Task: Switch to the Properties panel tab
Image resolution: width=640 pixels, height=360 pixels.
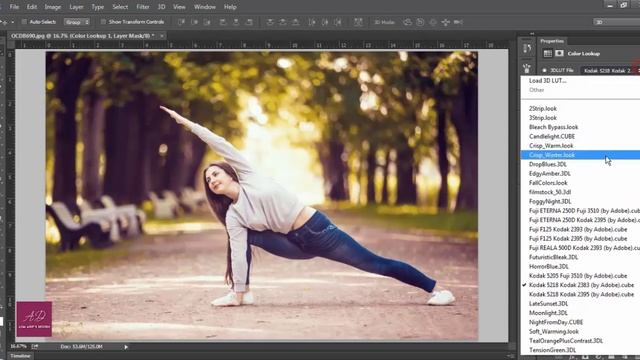Action: pos(552,41)
